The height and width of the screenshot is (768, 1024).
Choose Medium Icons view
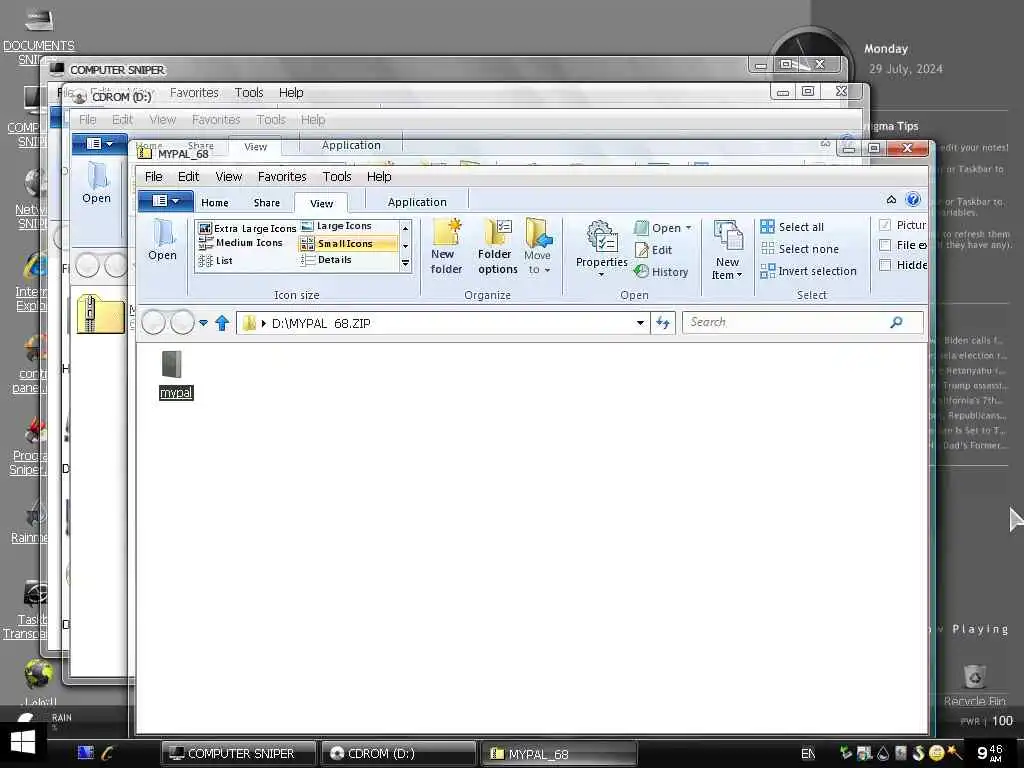(240, 243)
